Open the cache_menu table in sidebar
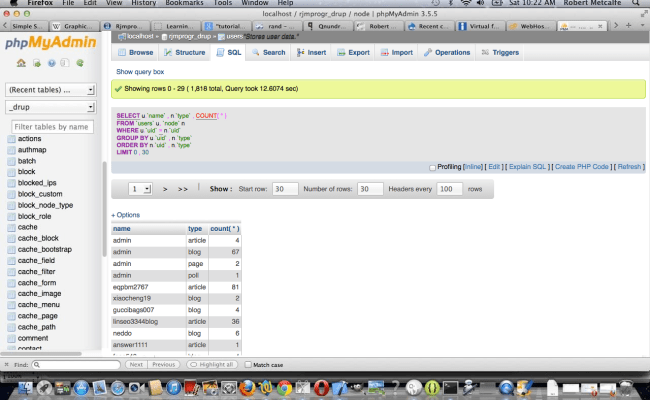 [39, 305]
